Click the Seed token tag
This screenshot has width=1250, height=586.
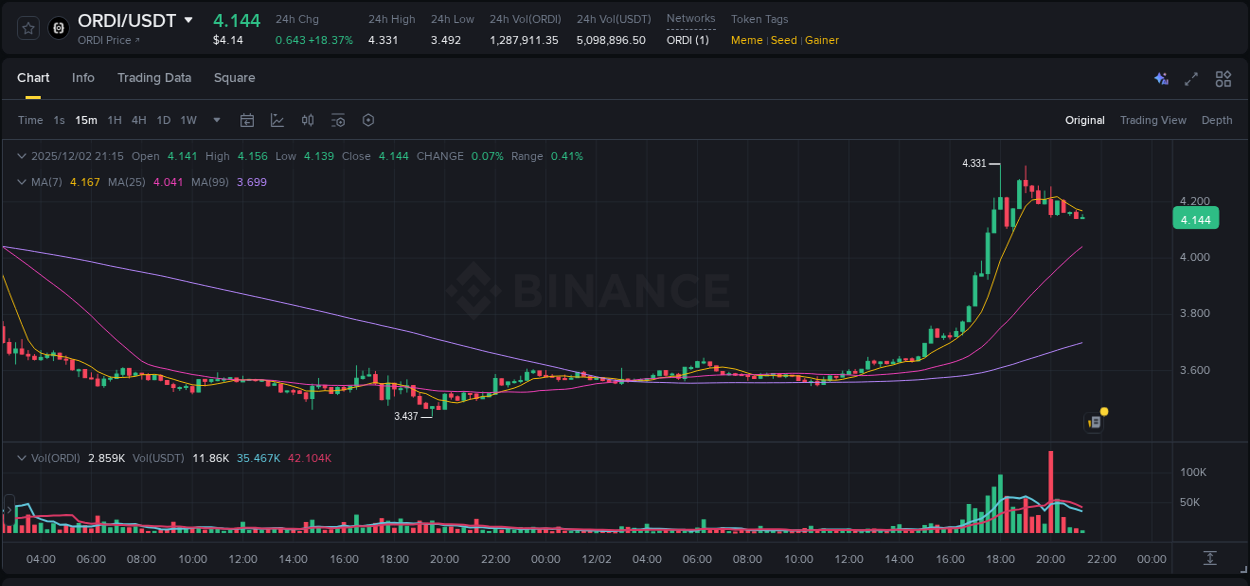pyautogui.click(x=784, y=40)
